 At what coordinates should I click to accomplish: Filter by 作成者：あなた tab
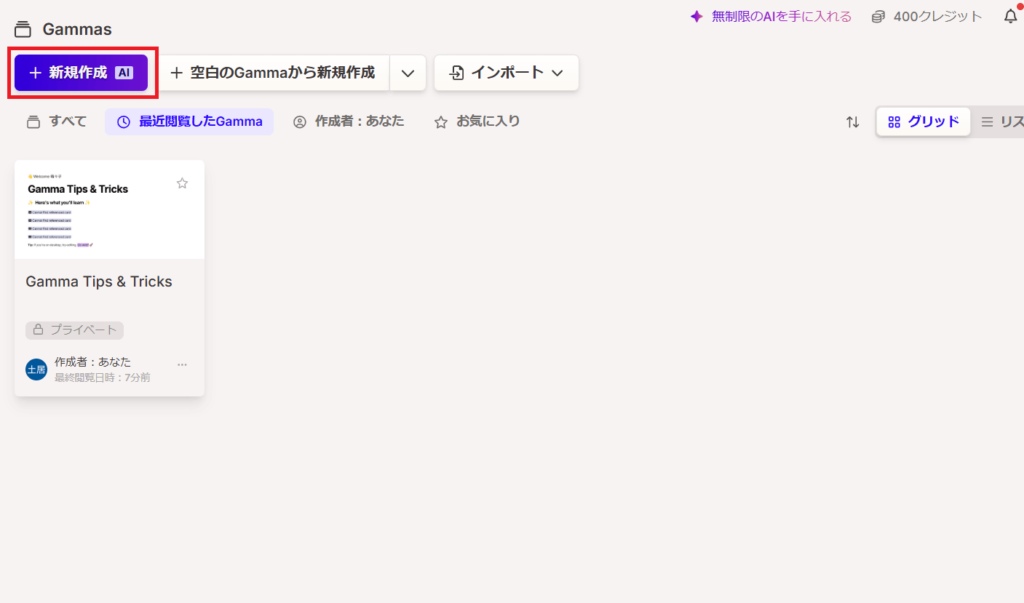click(x=349, y=122)
